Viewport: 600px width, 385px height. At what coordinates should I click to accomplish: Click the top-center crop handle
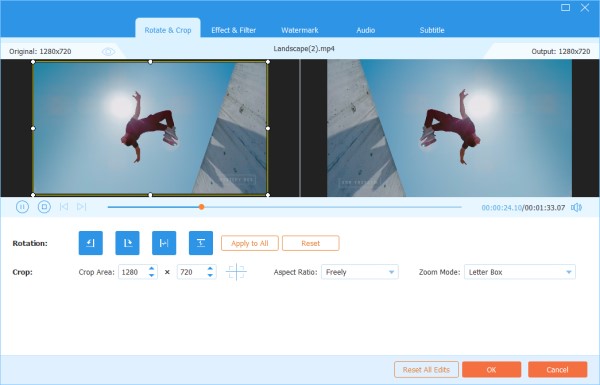pos(150,62)
